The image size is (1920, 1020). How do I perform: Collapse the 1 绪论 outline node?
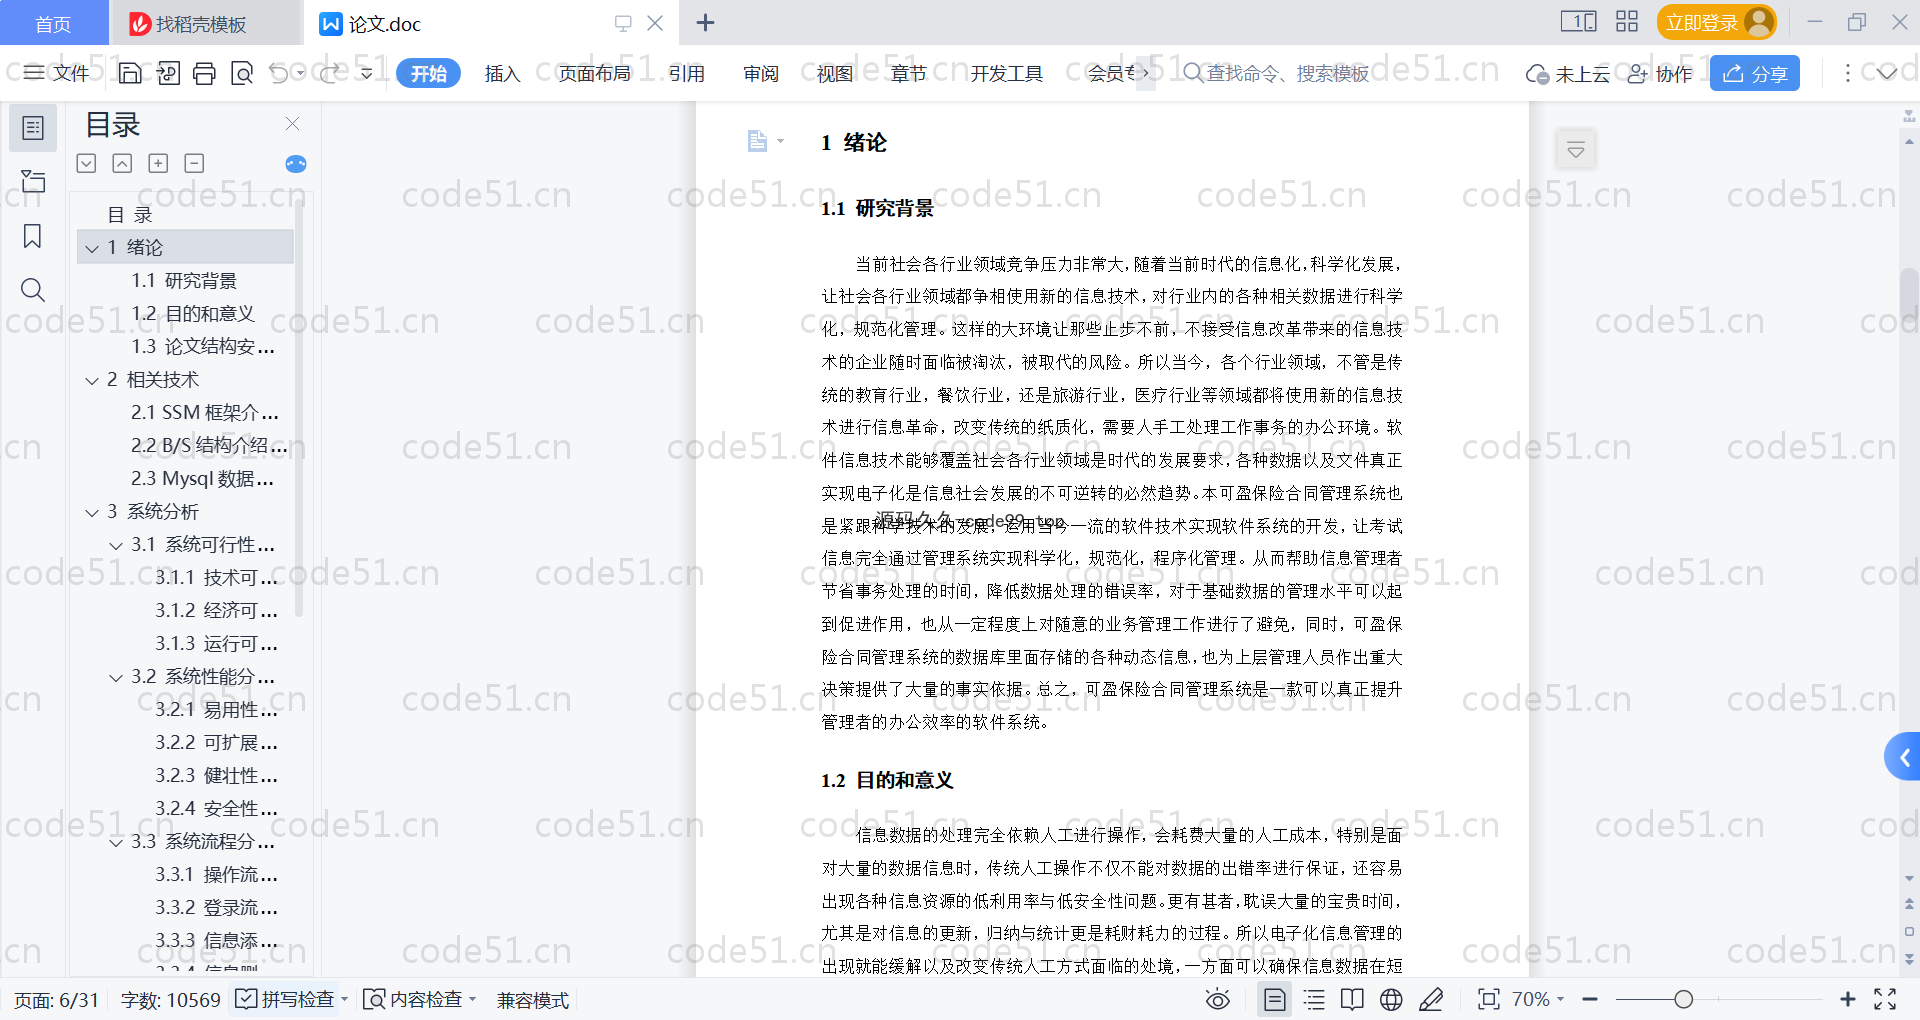(92, 248)
